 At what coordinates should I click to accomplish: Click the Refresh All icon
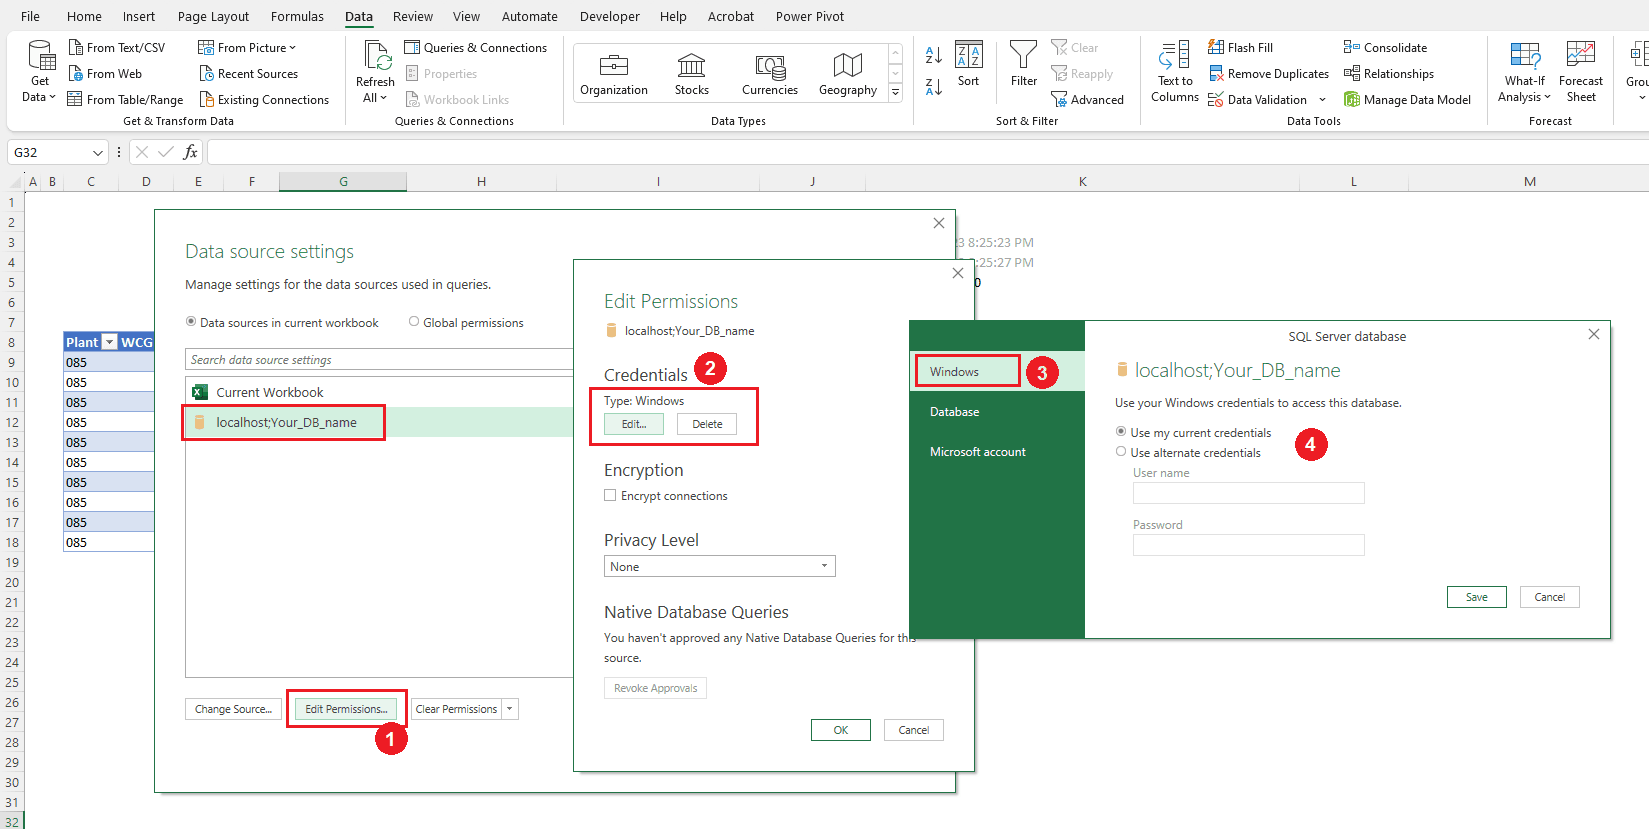(x=376, y=56)
